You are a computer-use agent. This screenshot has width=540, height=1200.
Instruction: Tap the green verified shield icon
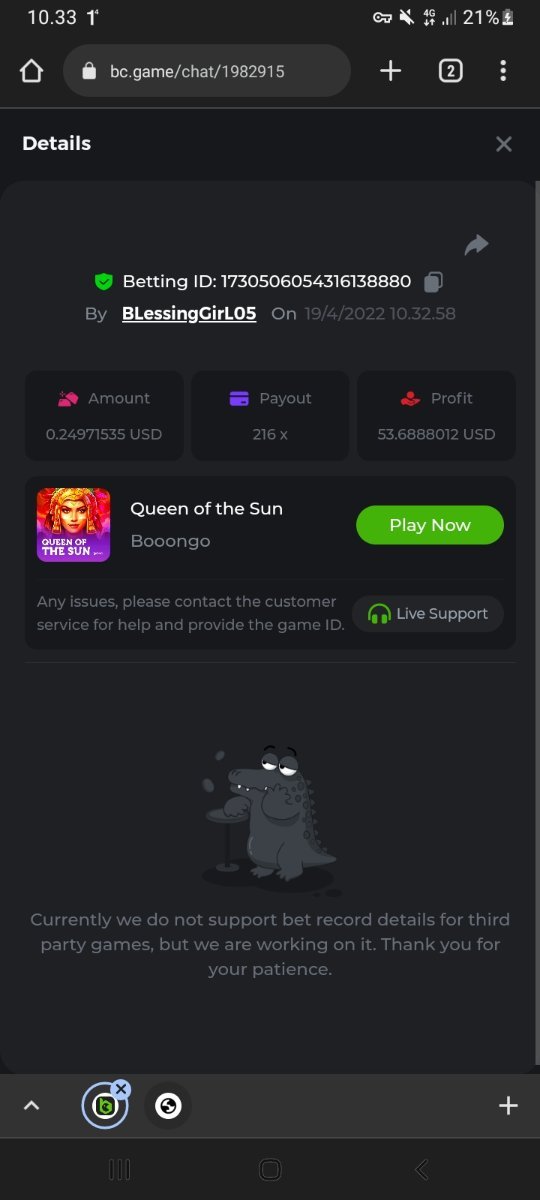tap(104, 281)
